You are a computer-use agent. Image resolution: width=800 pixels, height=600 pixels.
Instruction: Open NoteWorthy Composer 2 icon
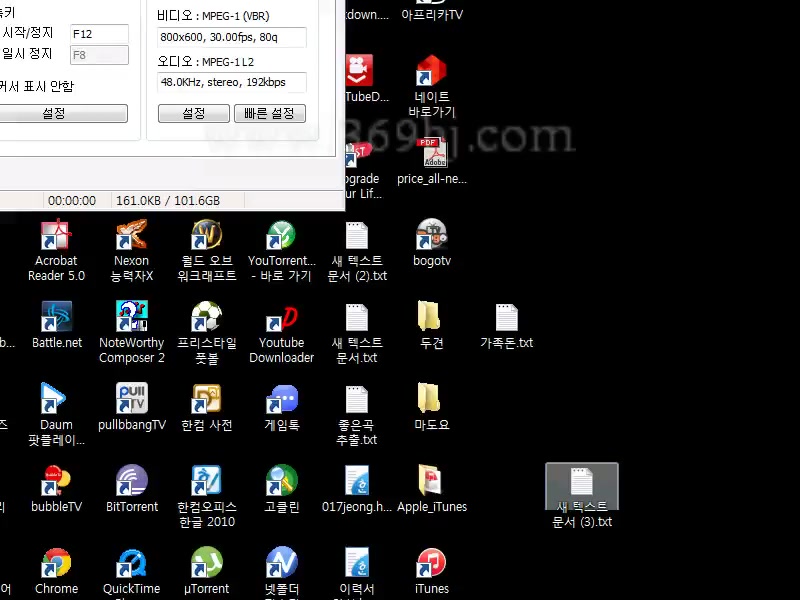132,319
